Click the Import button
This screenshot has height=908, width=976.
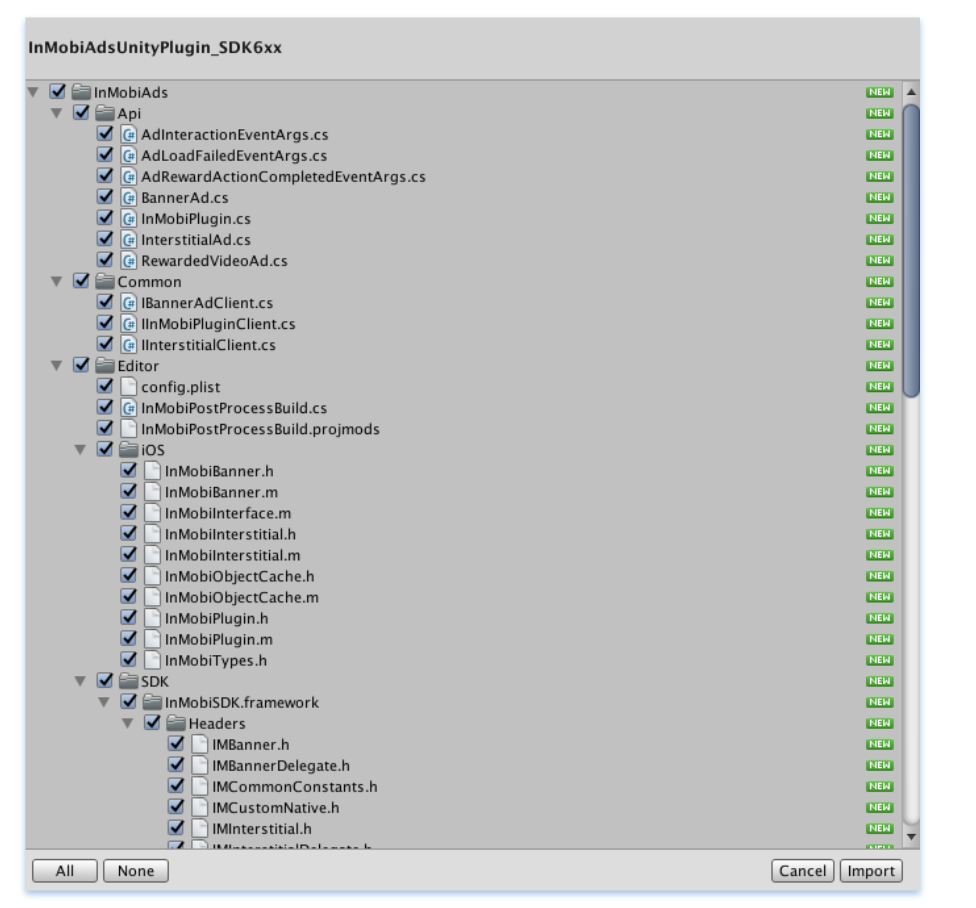[x=871, y=871]
